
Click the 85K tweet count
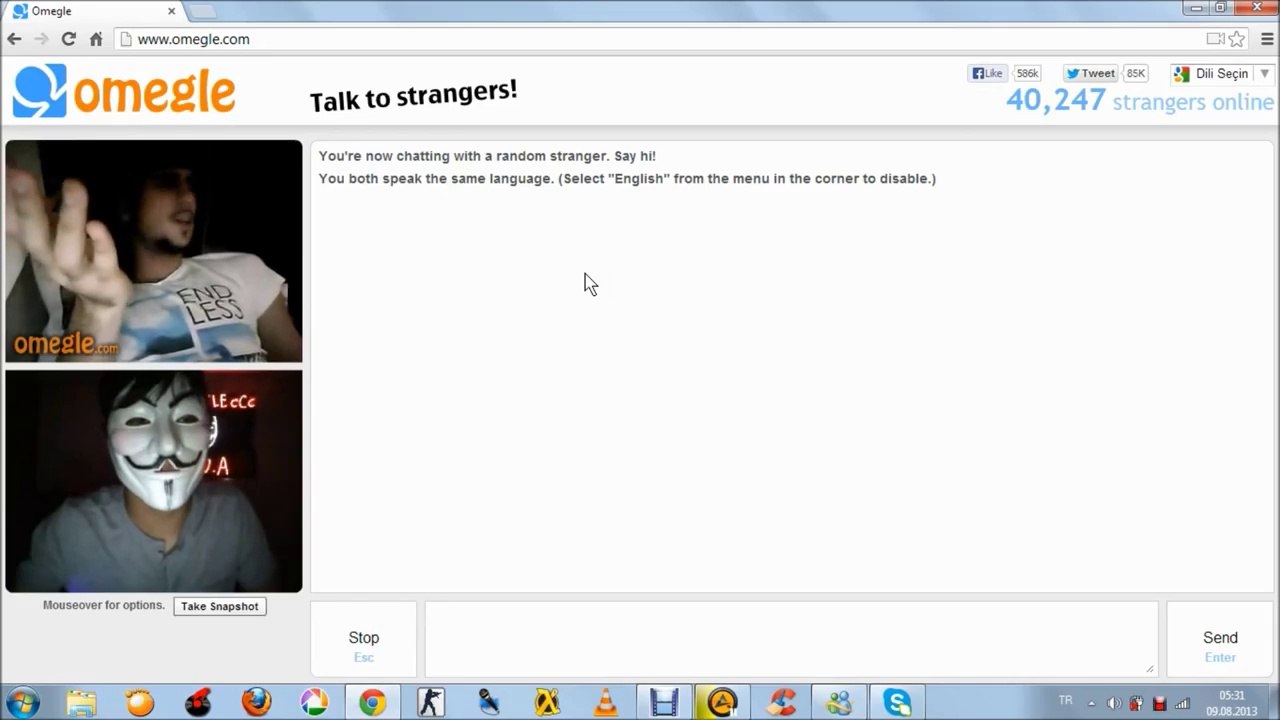coord(1135,73)
